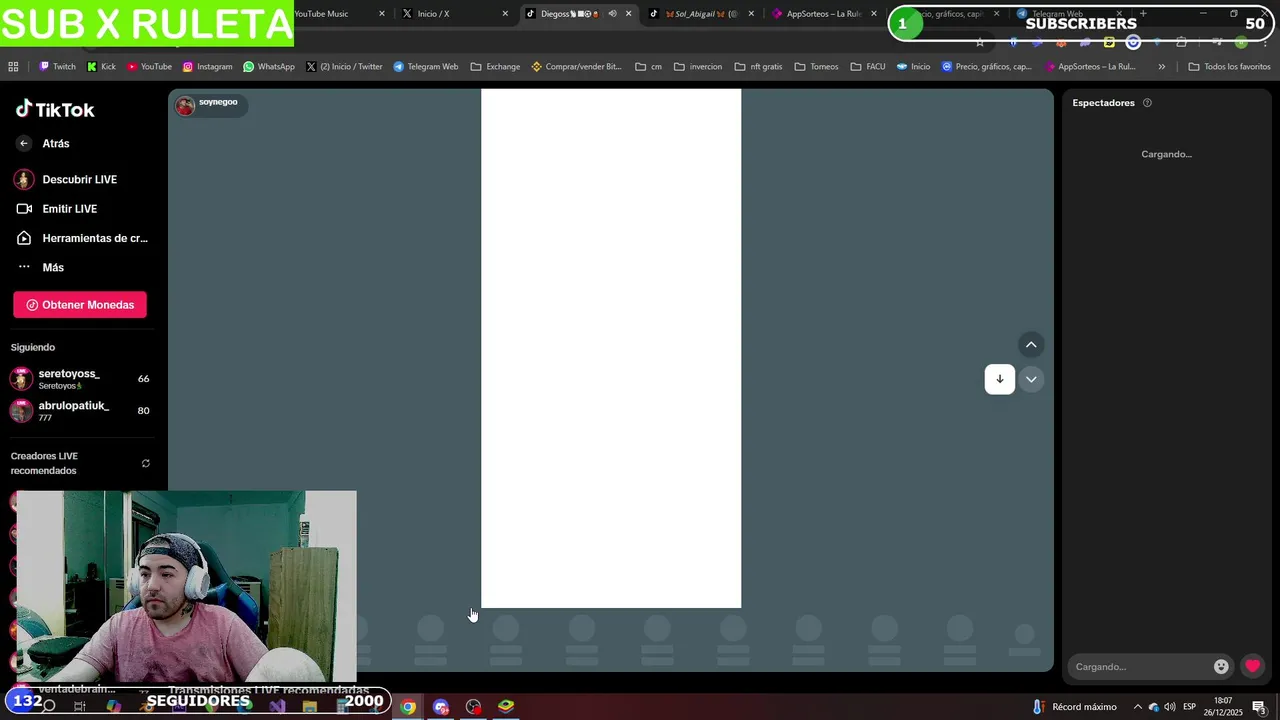Open BlueStacks in the taskbar
The height and width of the screenshot is (720, 1280).
(x=506, y=707)
